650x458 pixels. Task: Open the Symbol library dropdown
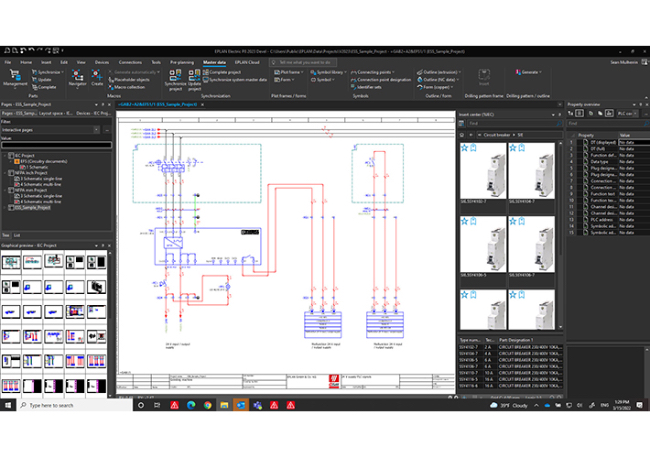pos(329,72)
